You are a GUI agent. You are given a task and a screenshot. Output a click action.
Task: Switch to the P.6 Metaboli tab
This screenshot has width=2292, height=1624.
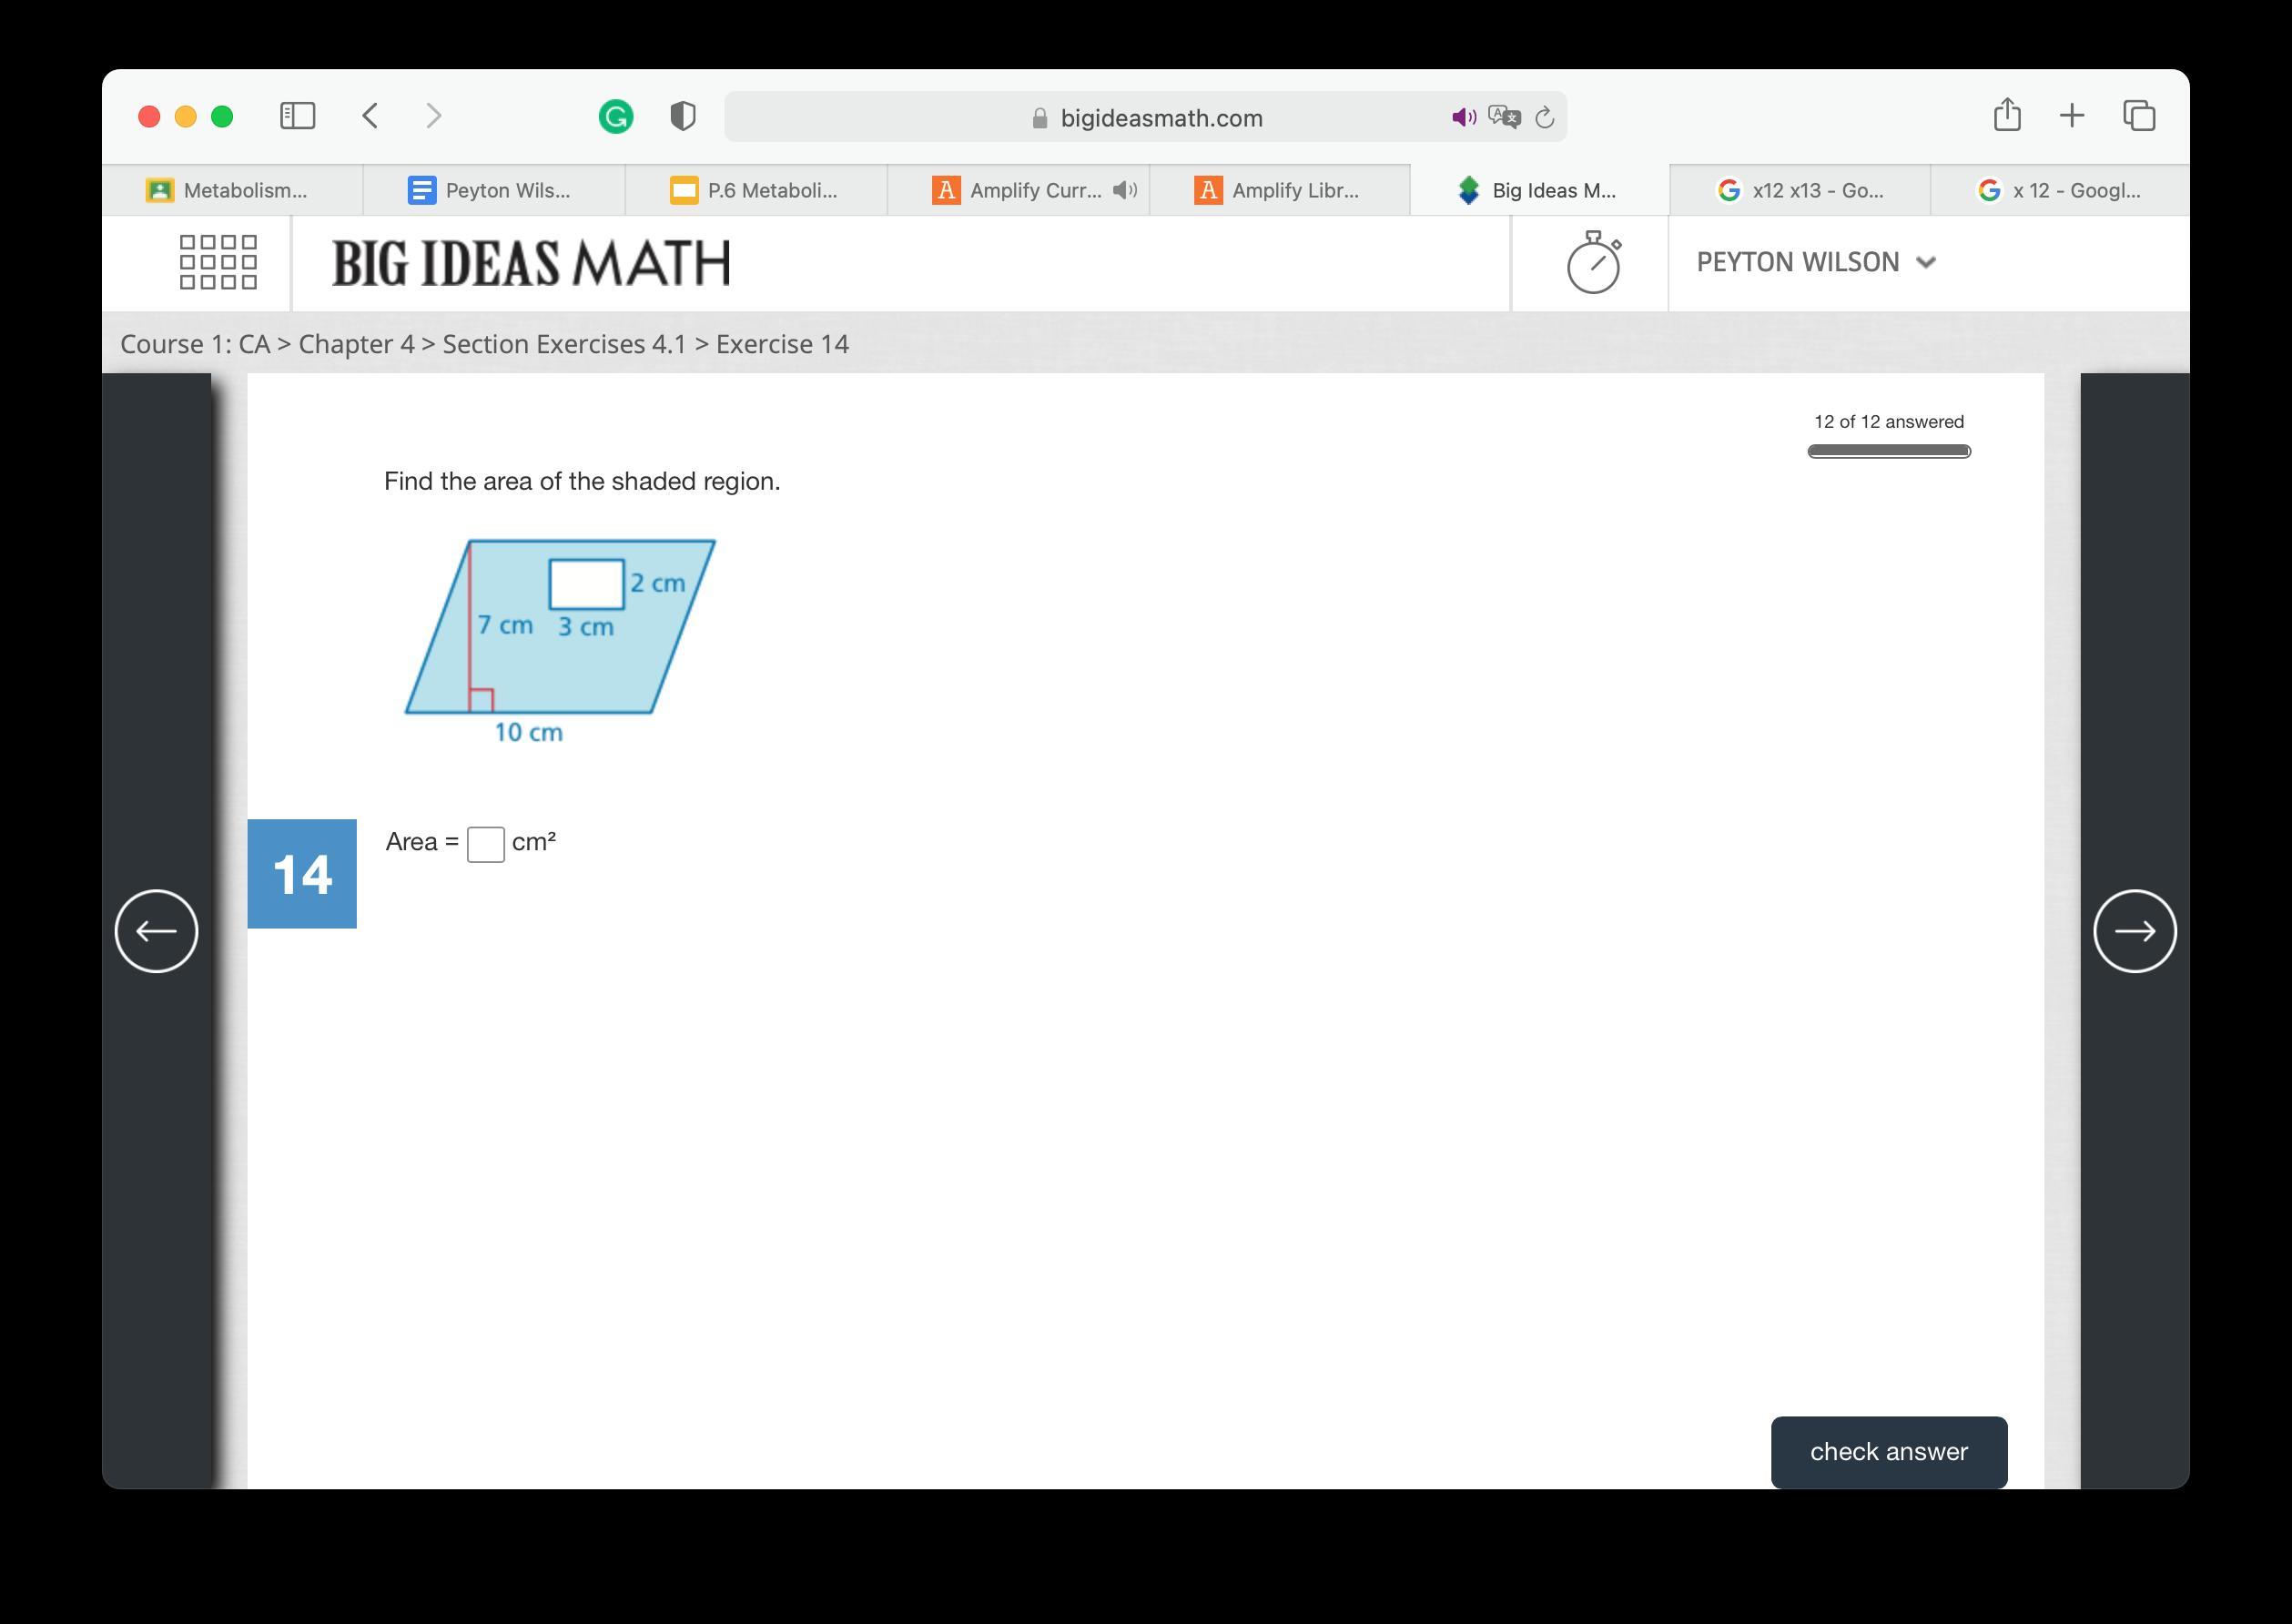pos(755,190)
